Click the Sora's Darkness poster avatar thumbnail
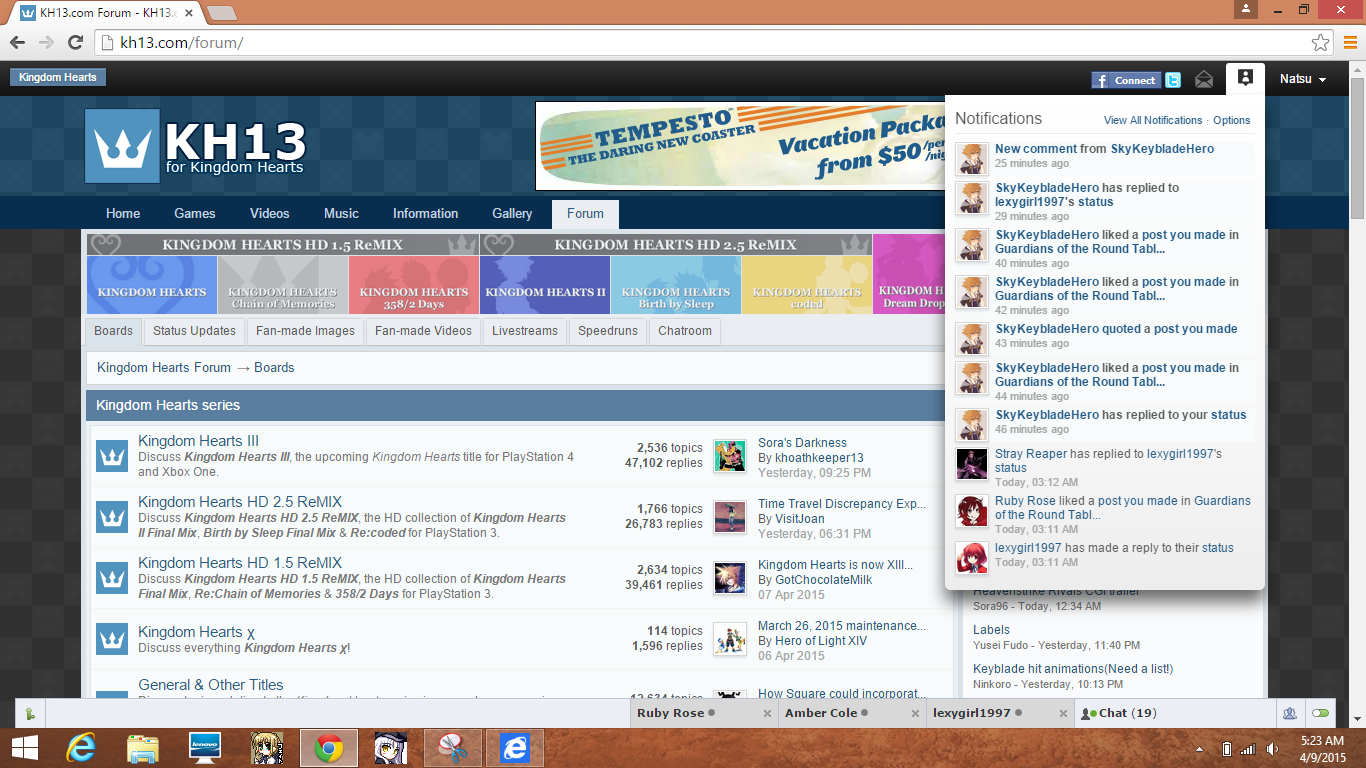This screenshot has width=1366, height=768. click(x=730, y=456)
